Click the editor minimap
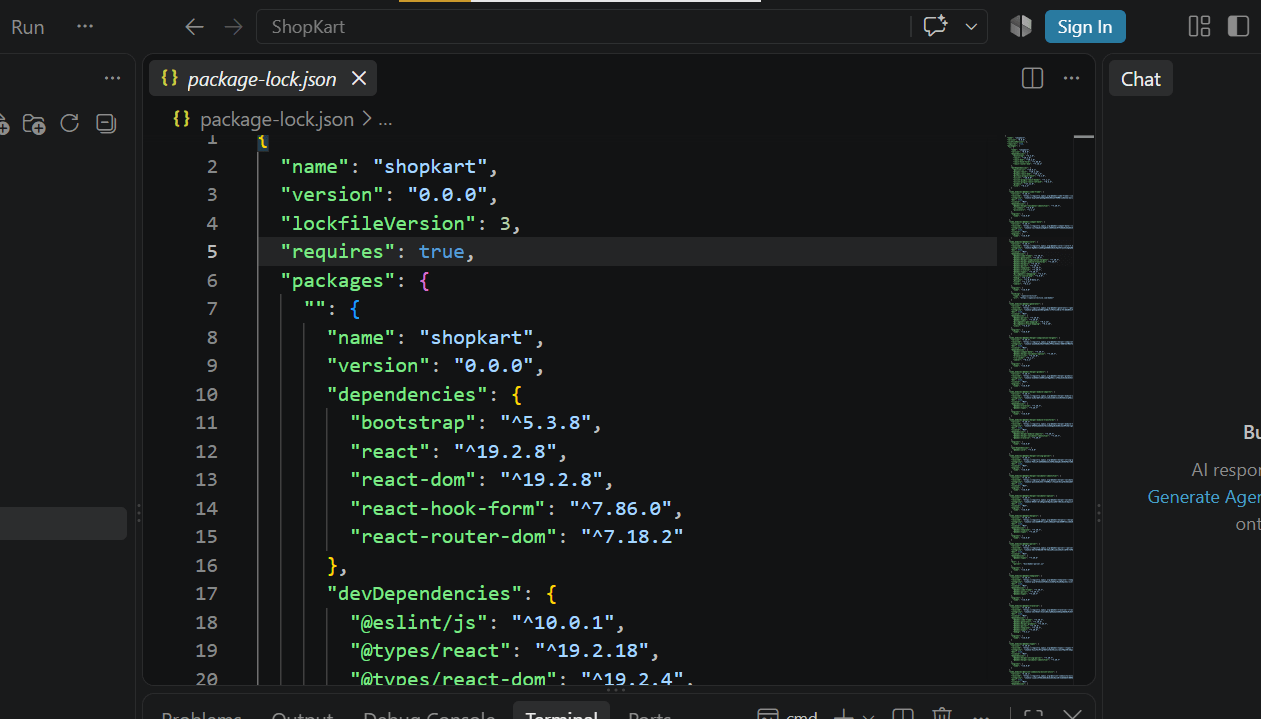1261x719 pixels. [1038, 410]
